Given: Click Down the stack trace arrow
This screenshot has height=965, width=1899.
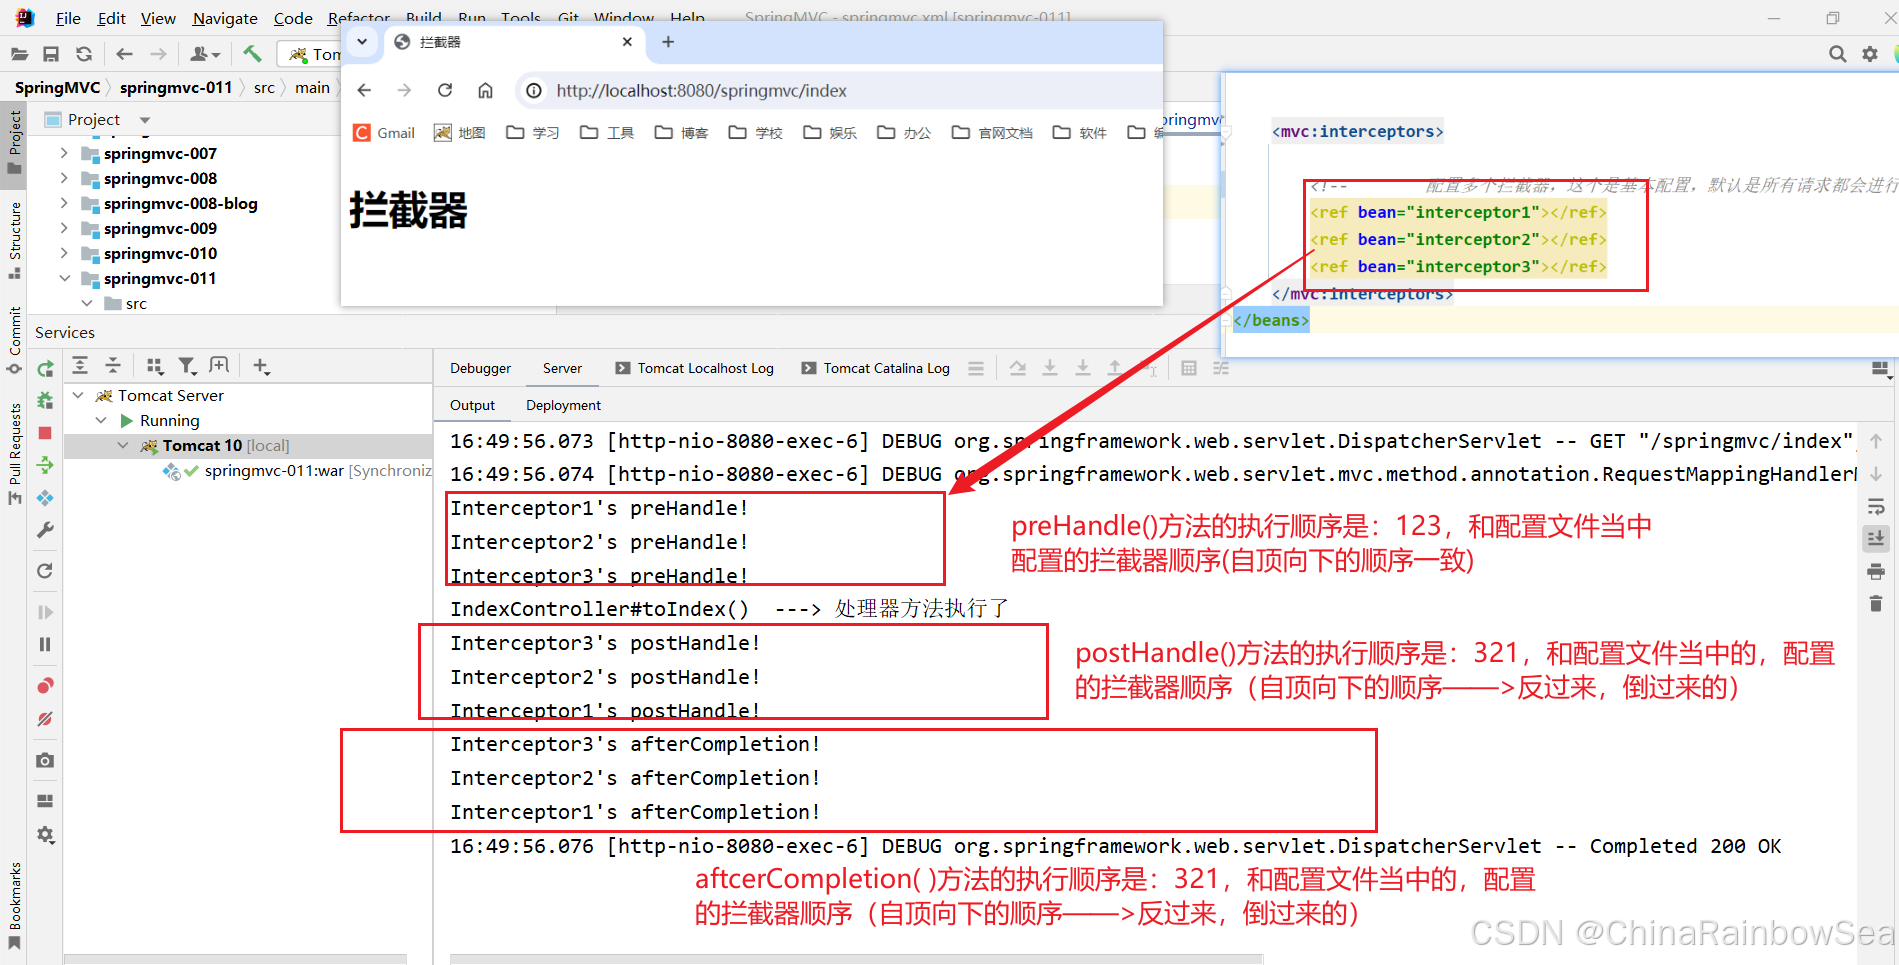Looking at the screenshot, I should pos(1876,474).
